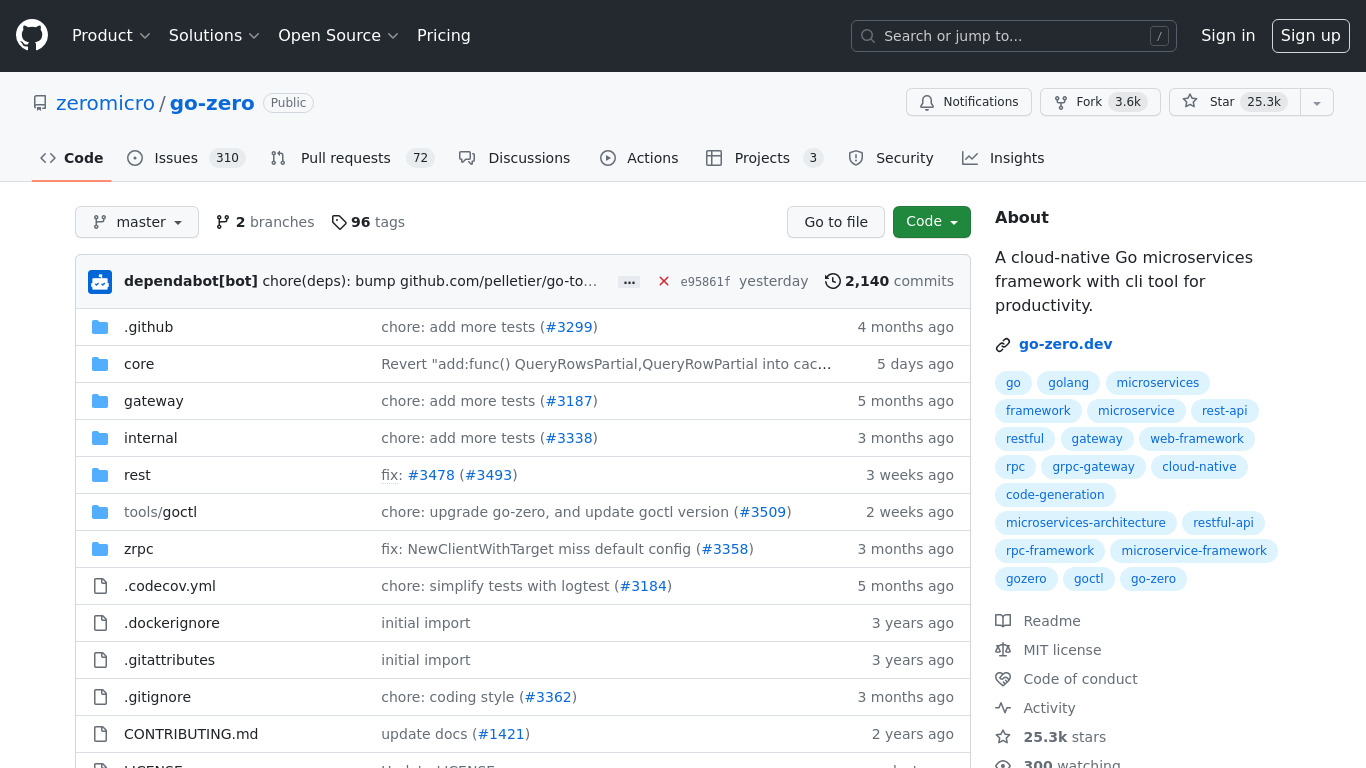This screenshot has height=768, width=1366.
Task: Switch to the Discussions tab
Action: pos(514,158)
